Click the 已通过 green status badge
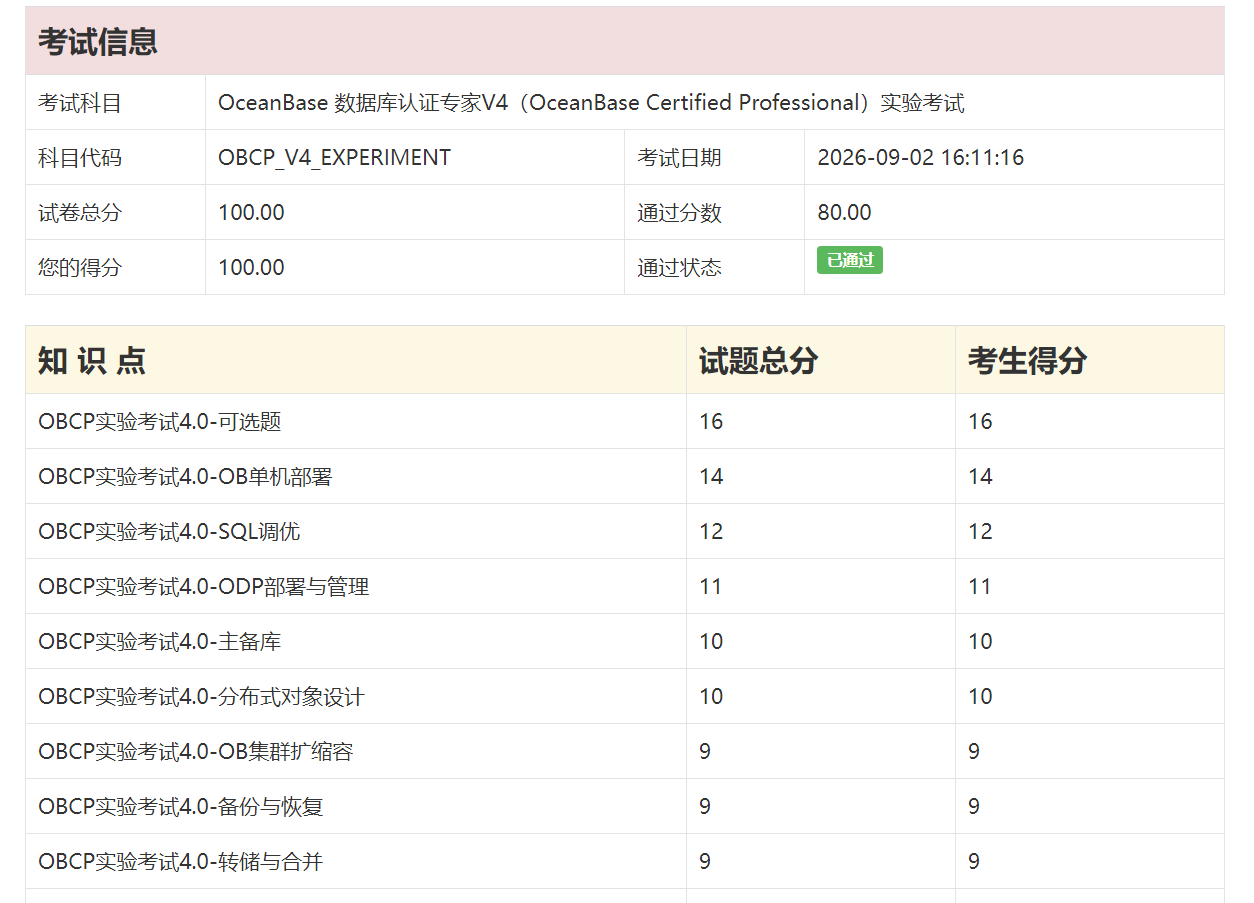 point(850,260)
